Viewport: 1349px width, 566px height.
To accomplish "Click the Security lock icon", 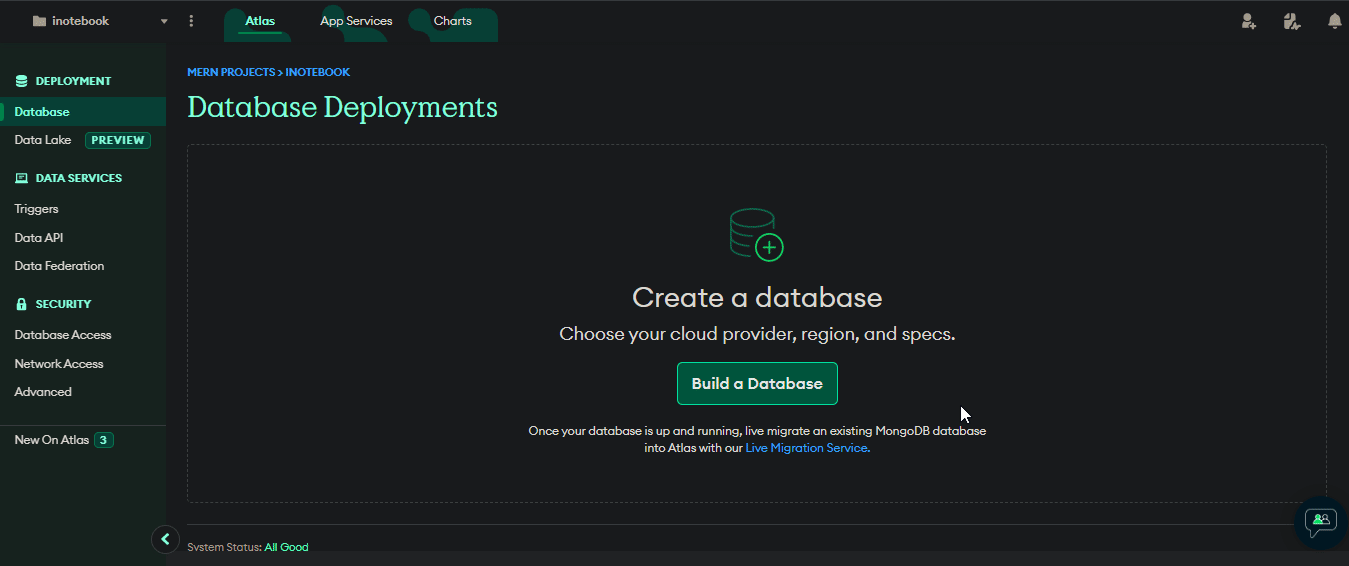I will tap(22, 304).
